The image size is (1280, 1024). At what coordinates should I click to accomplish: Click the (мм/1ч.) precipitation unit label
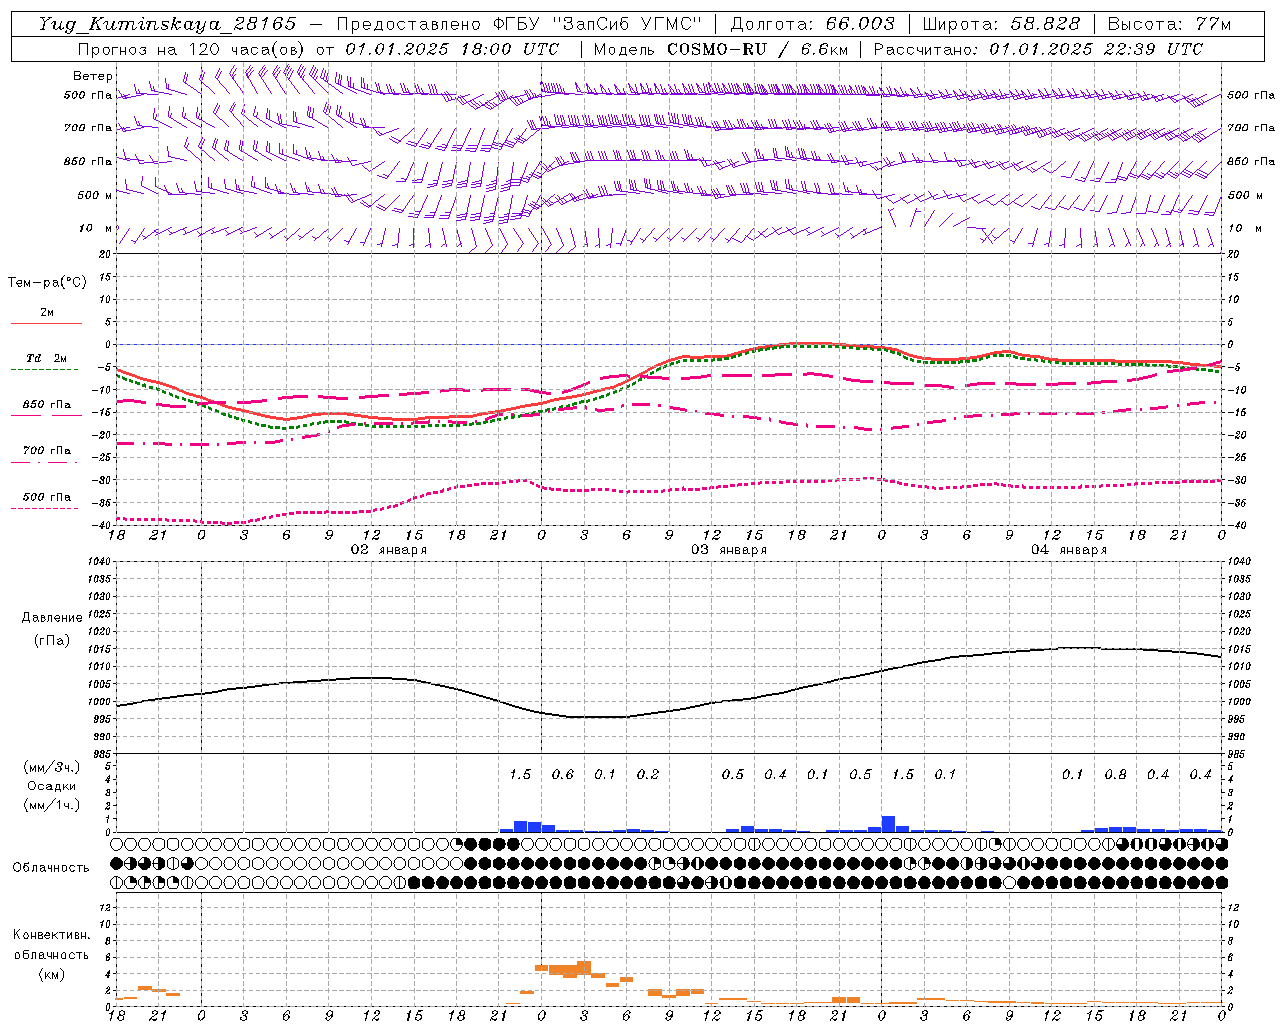(51, 805)
